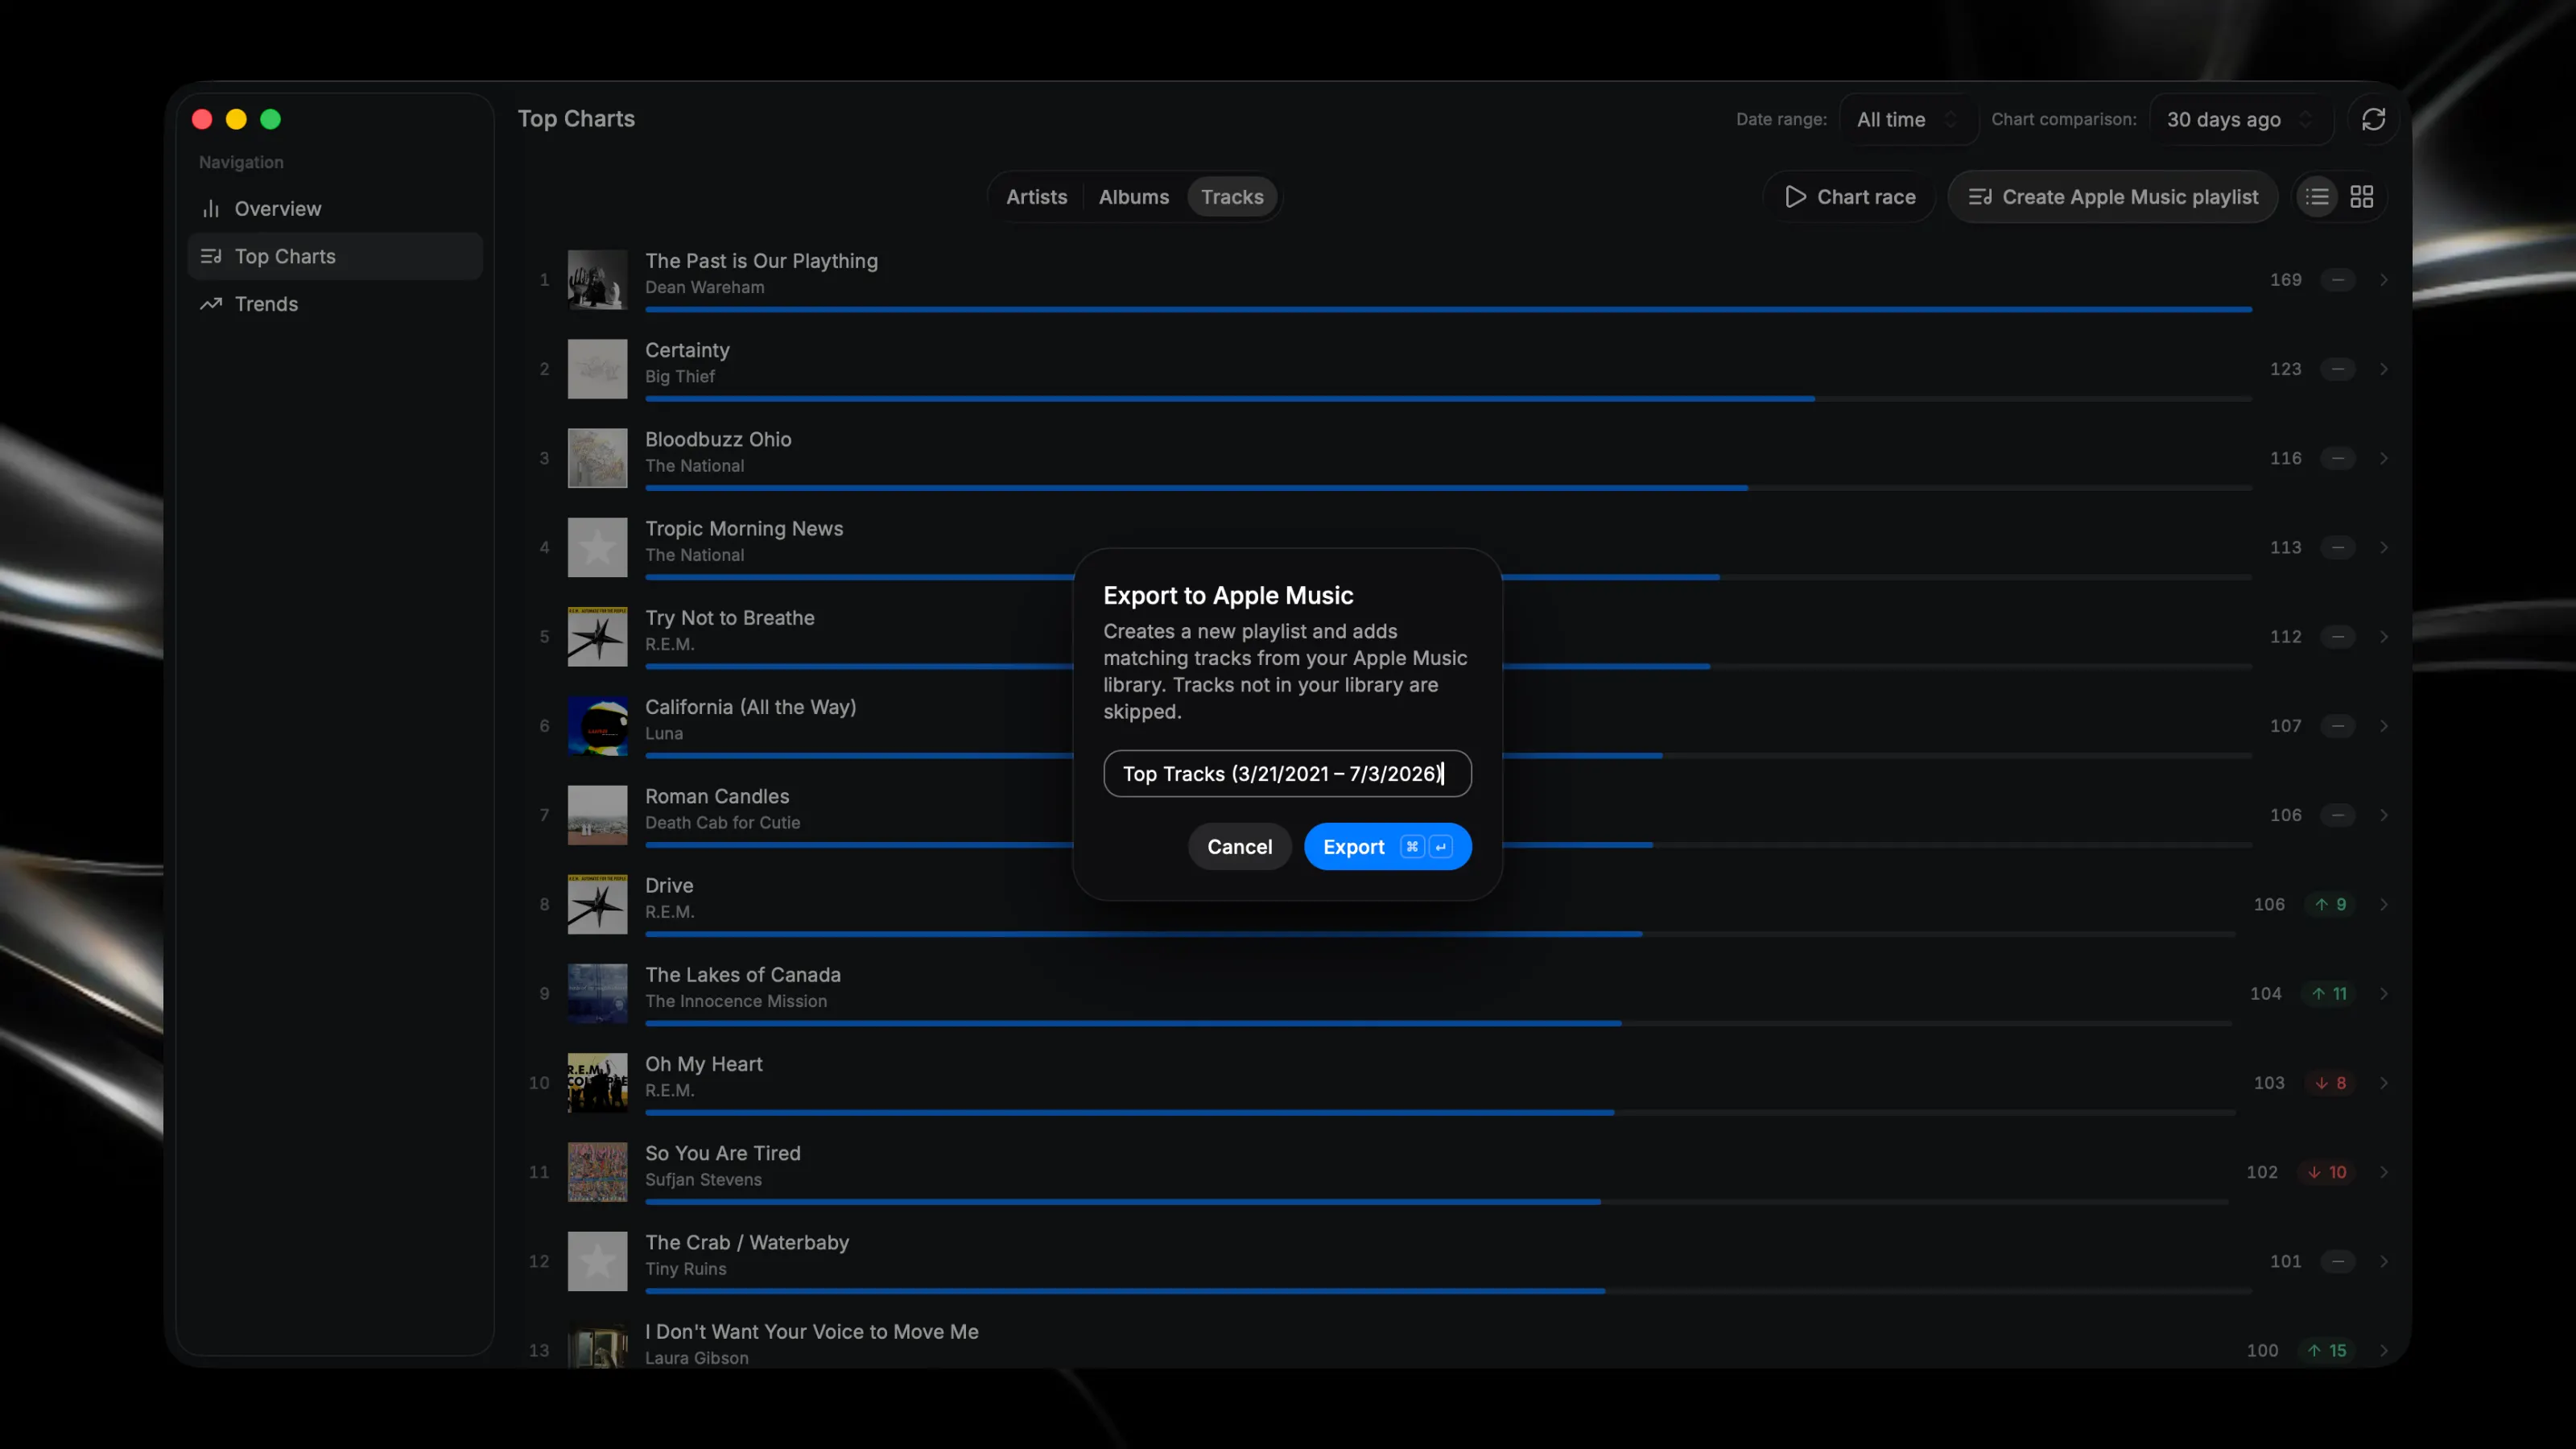2576x1449 pixels.
Task: Click artist name 'The Innocence Mission'
Action: click(x=735, y=1001)
